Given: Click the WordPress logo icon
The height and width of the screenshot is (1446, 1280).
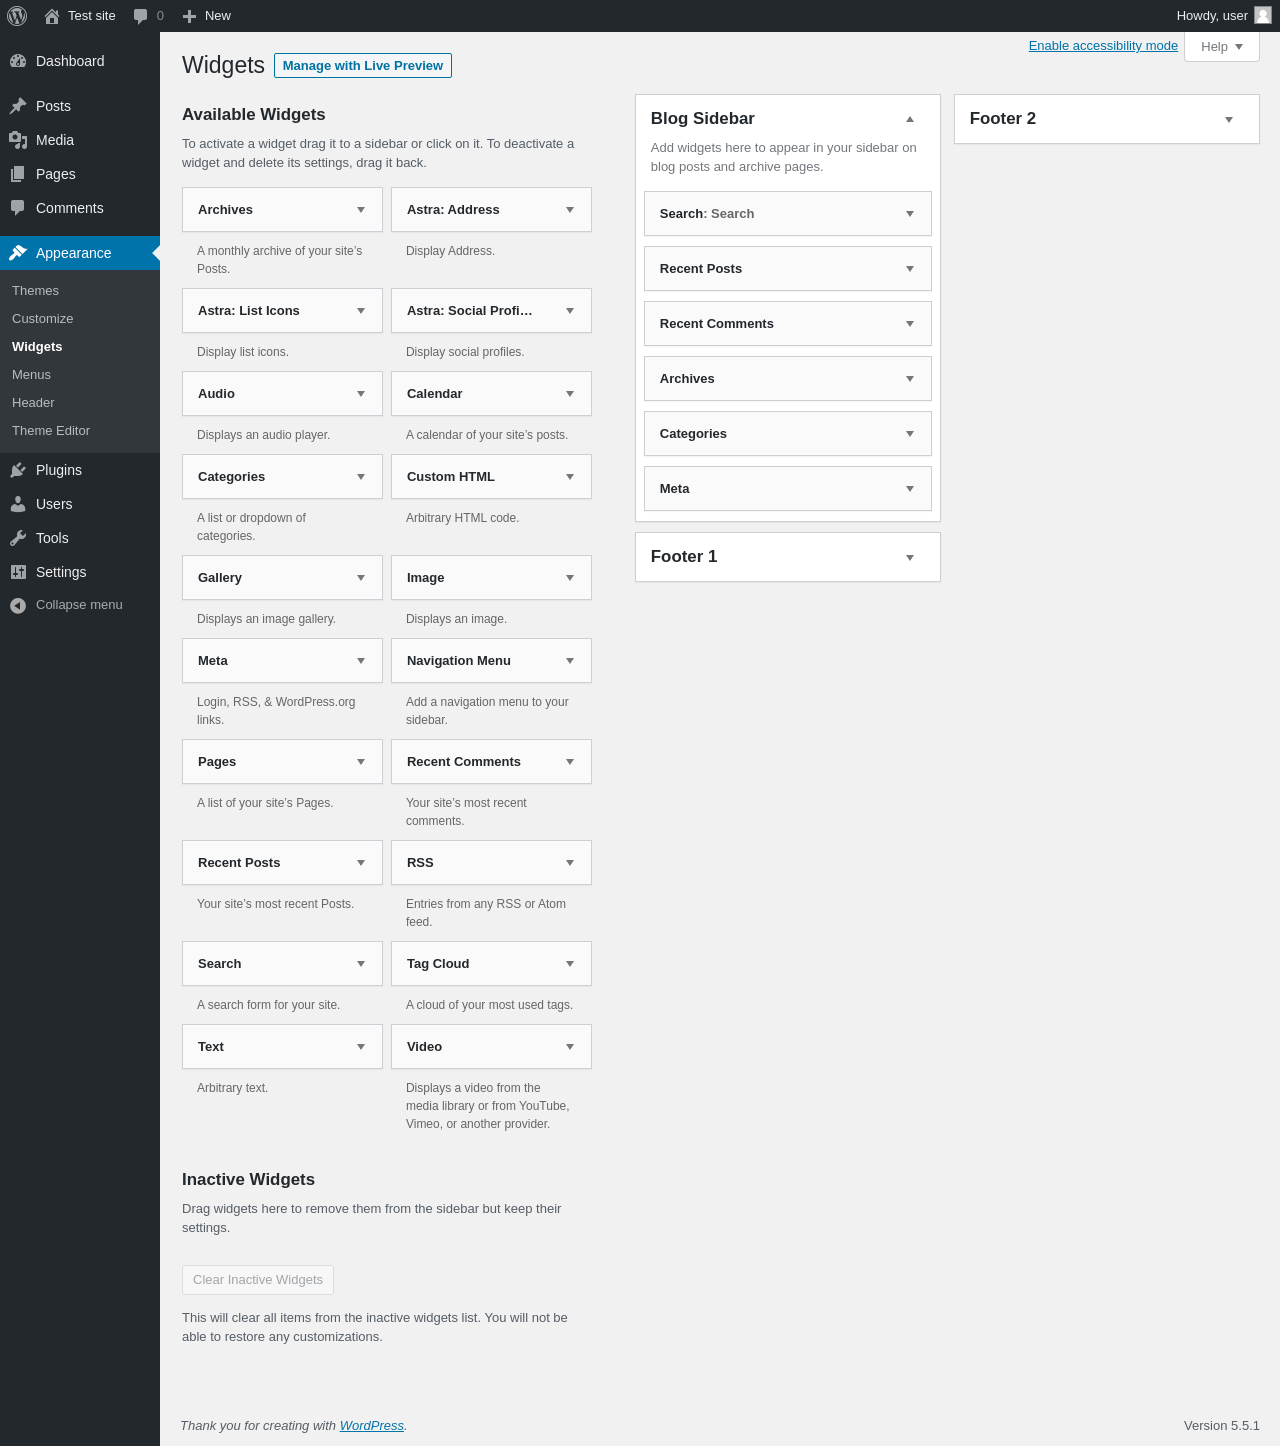Looking at the screenshot, I should point(17,16).
